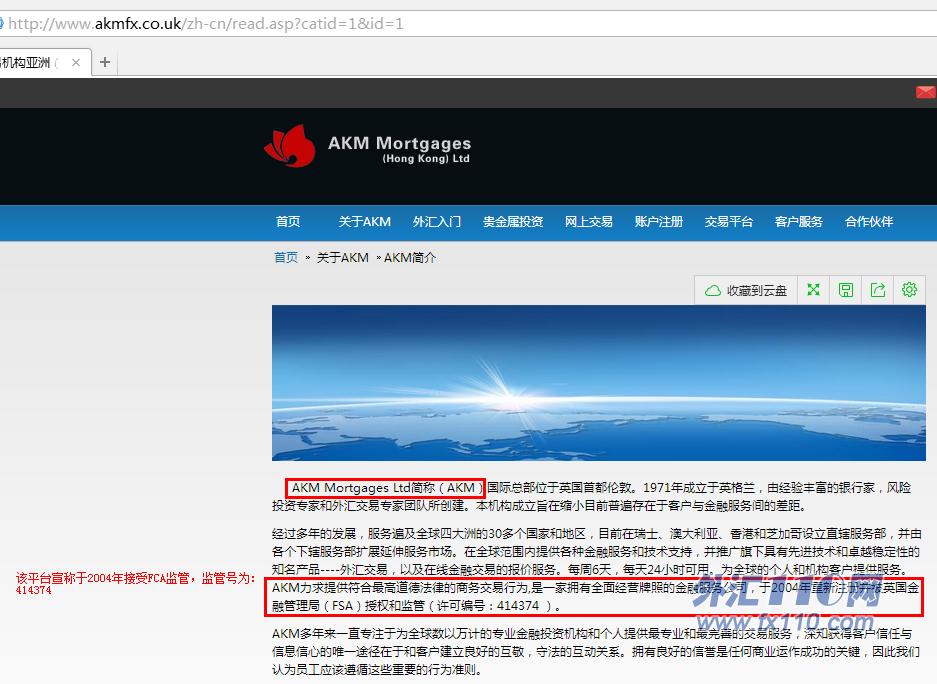This screenshot has width=937, height=684.
Task: Click the browser address bar URL
Action: coord(206,24)
